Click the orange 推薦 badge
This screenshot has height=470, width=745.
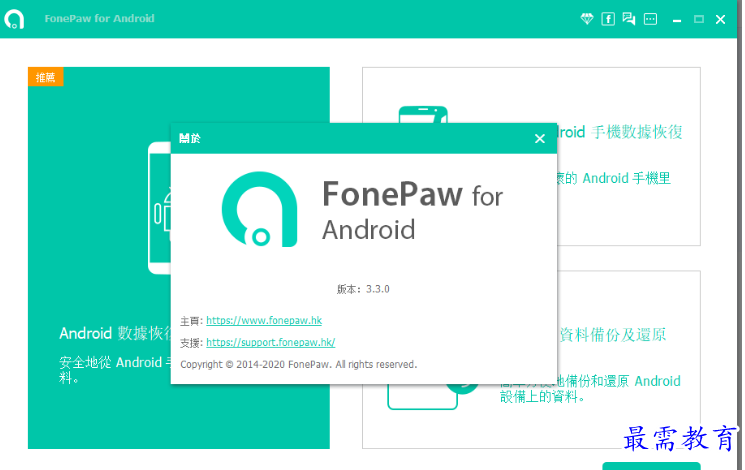(46, 77)
